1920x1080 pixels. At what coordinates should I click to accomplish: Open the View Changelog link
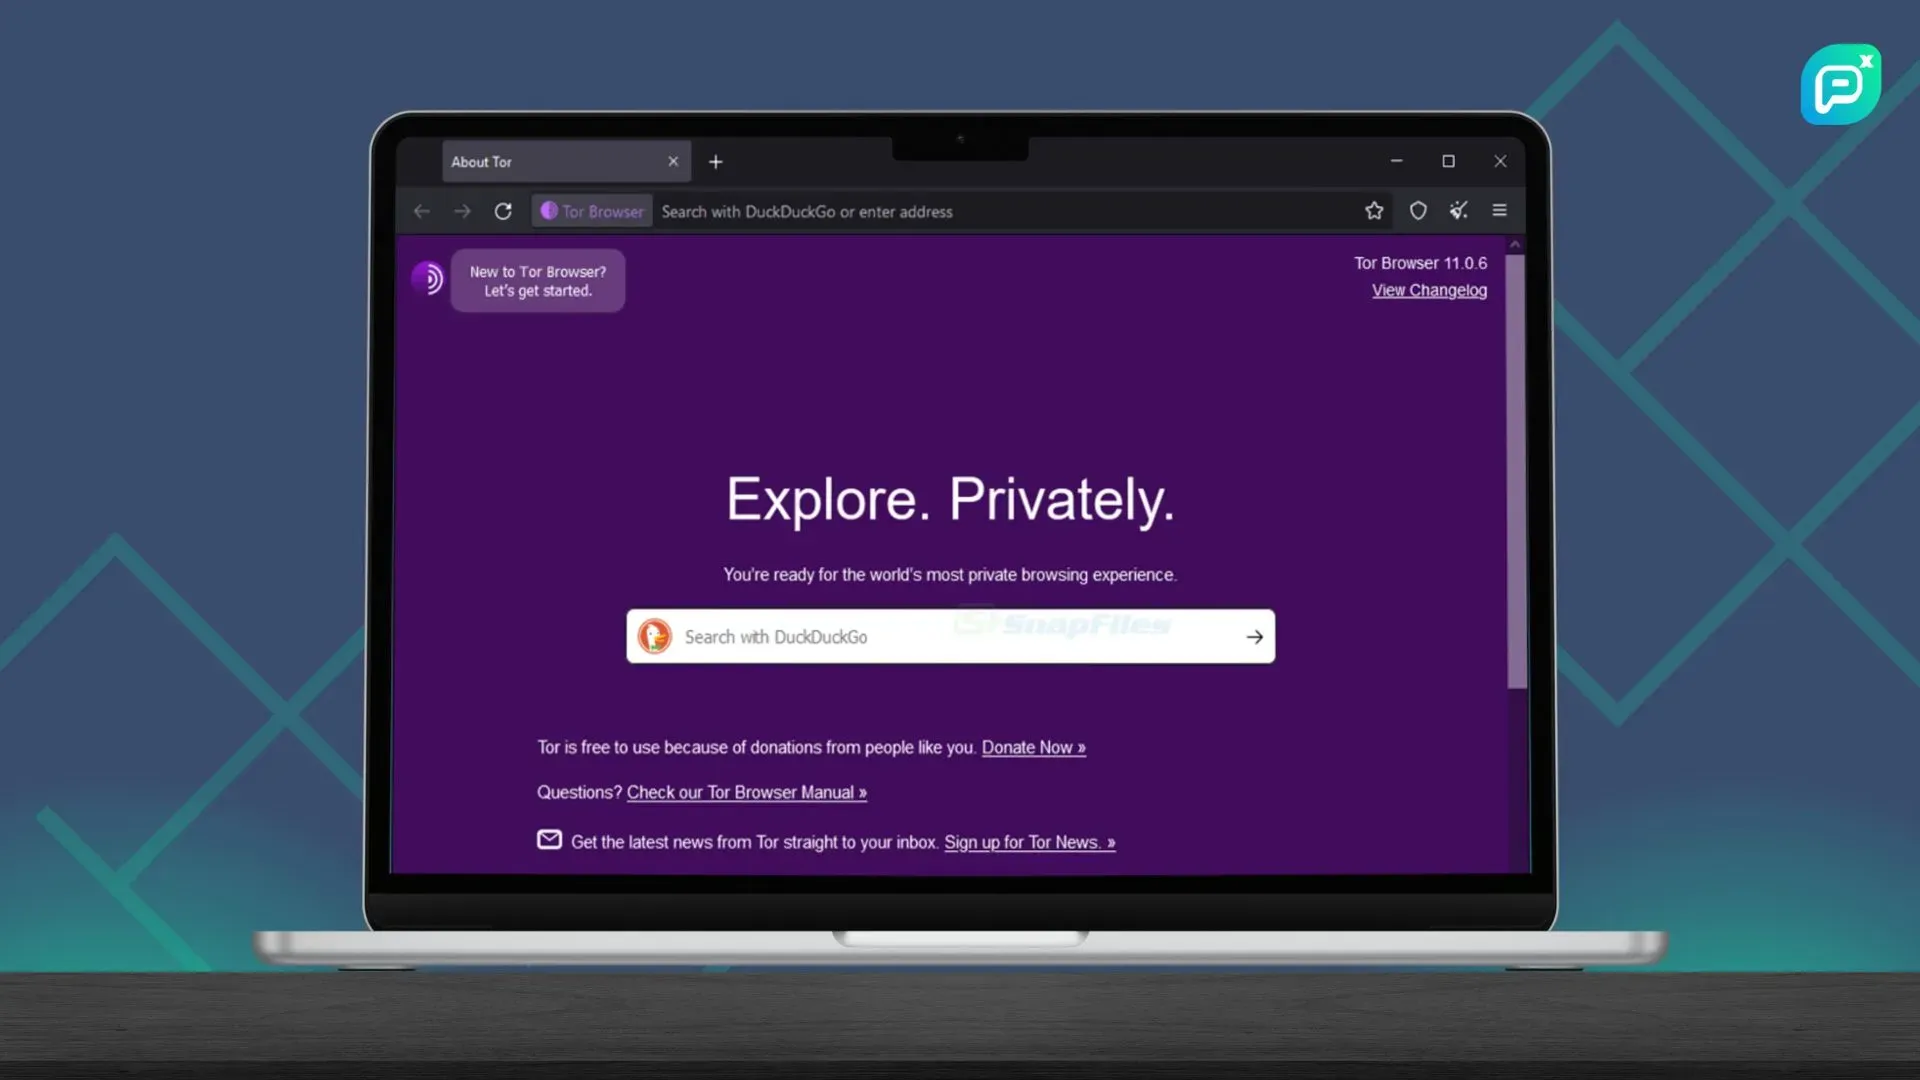1429,290
